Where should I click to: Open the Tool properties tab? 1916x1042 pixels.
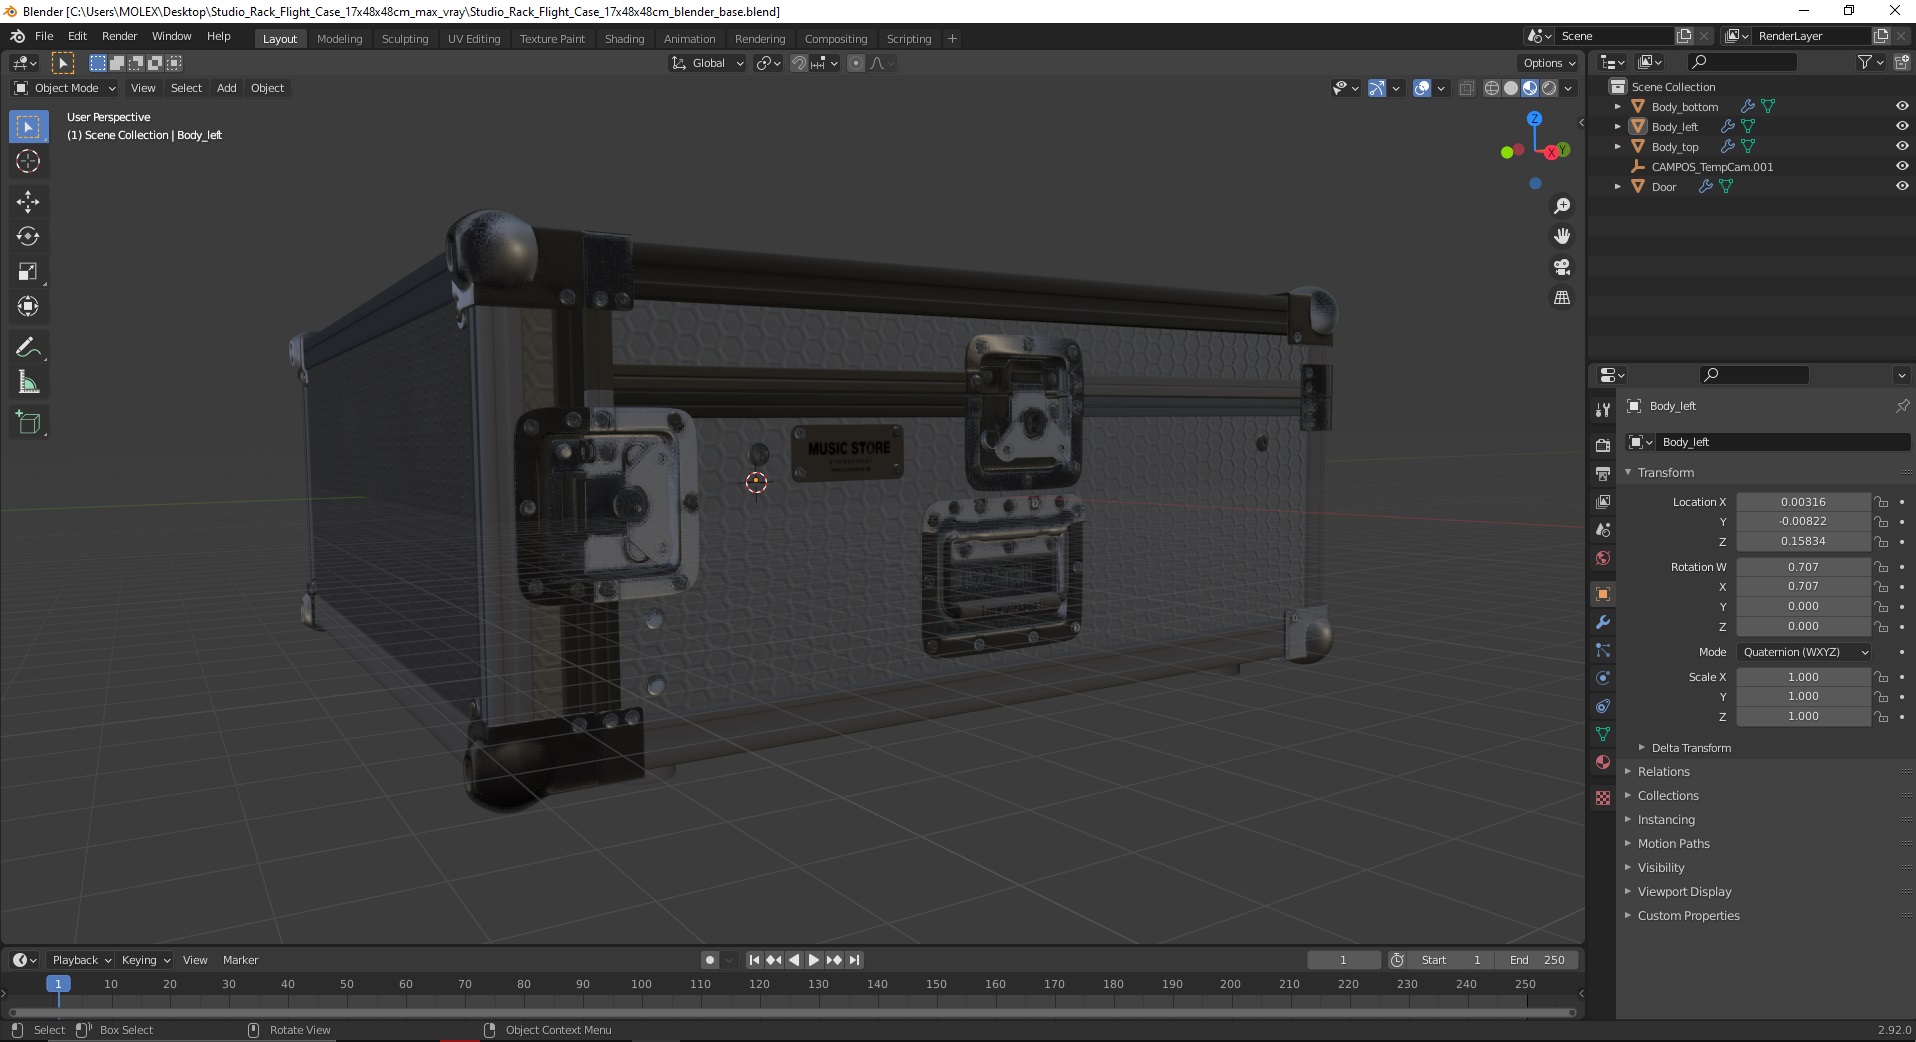[1603, 410]
